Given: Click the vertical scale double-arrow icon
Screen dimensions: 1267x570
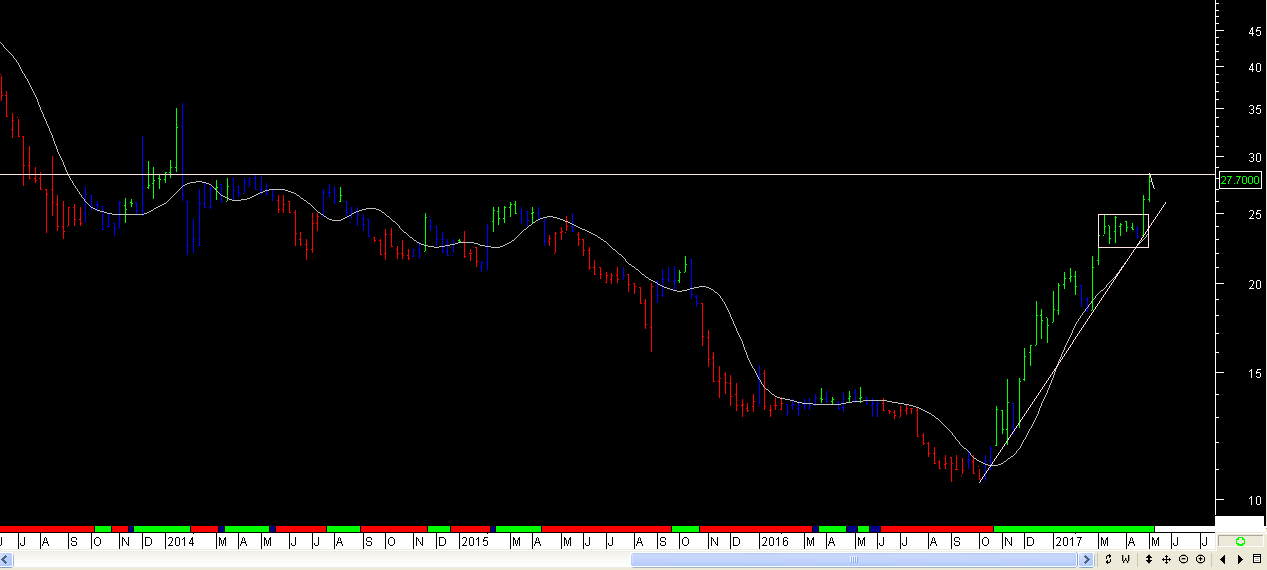Looking at the screenshot, I should [1149, 559].
